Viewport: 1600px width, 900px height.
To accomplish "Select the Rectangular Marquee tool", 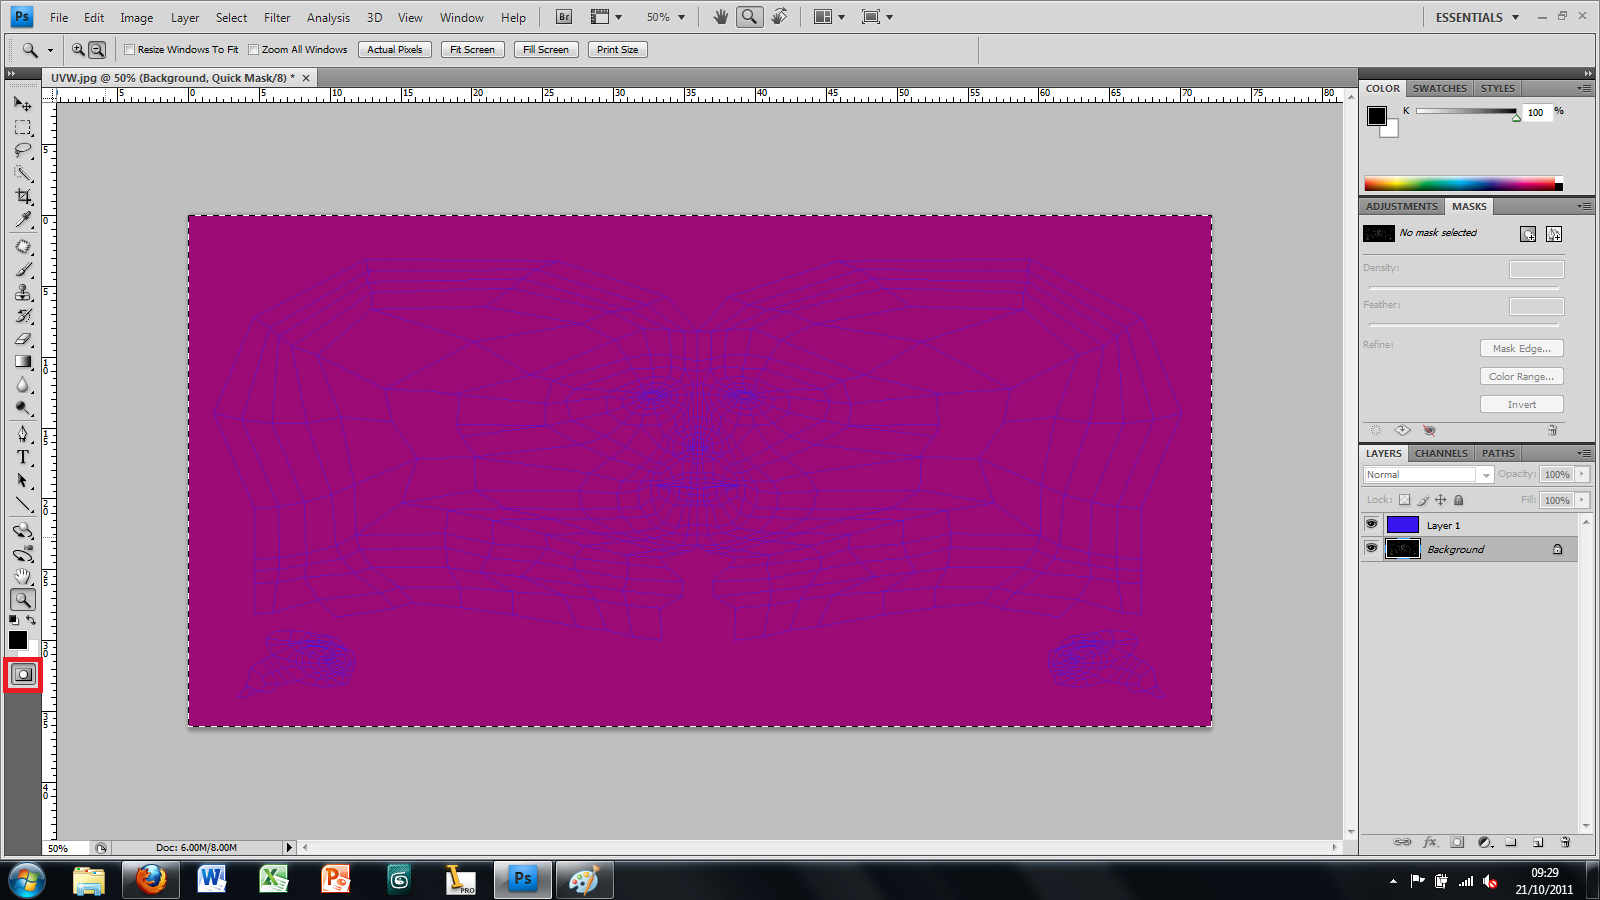I will pyautogui.click(x=22, y=127).
